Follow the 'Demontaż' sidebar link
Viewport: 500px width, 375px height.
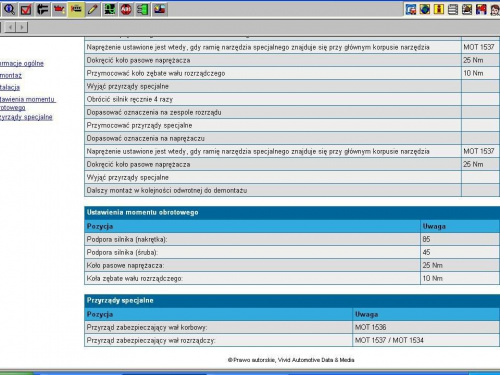click(11, 75)
